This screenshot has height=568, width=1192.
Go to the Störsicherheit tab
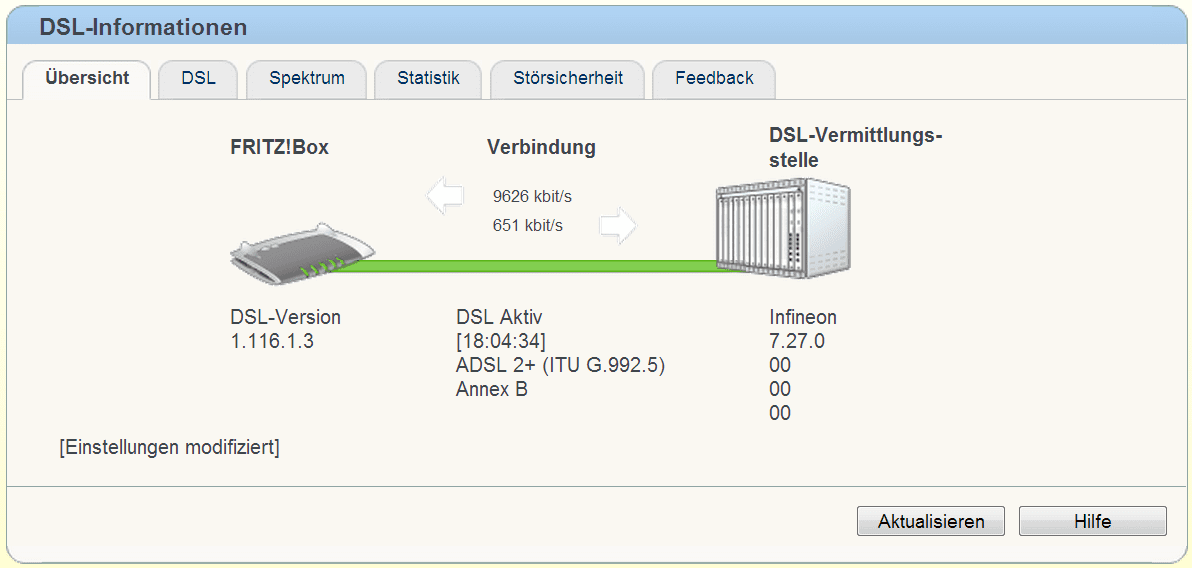[568, 78]
